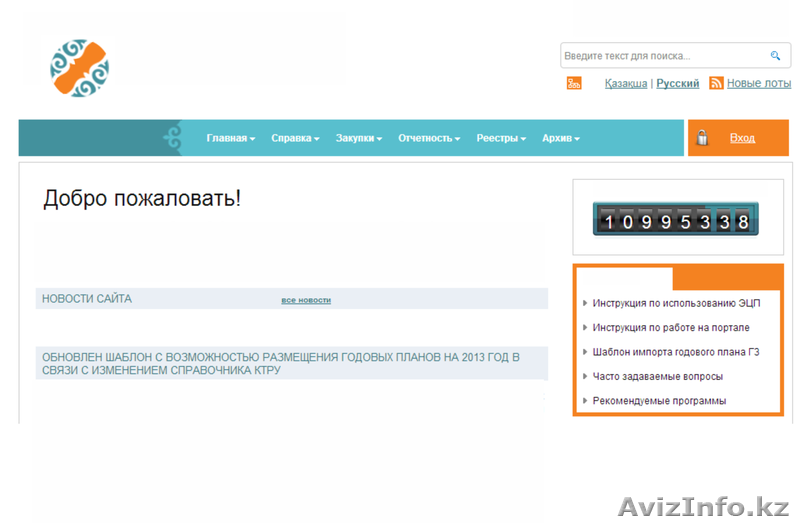Click the НОВОСТИ САЙТА heading

coord(87,299)
